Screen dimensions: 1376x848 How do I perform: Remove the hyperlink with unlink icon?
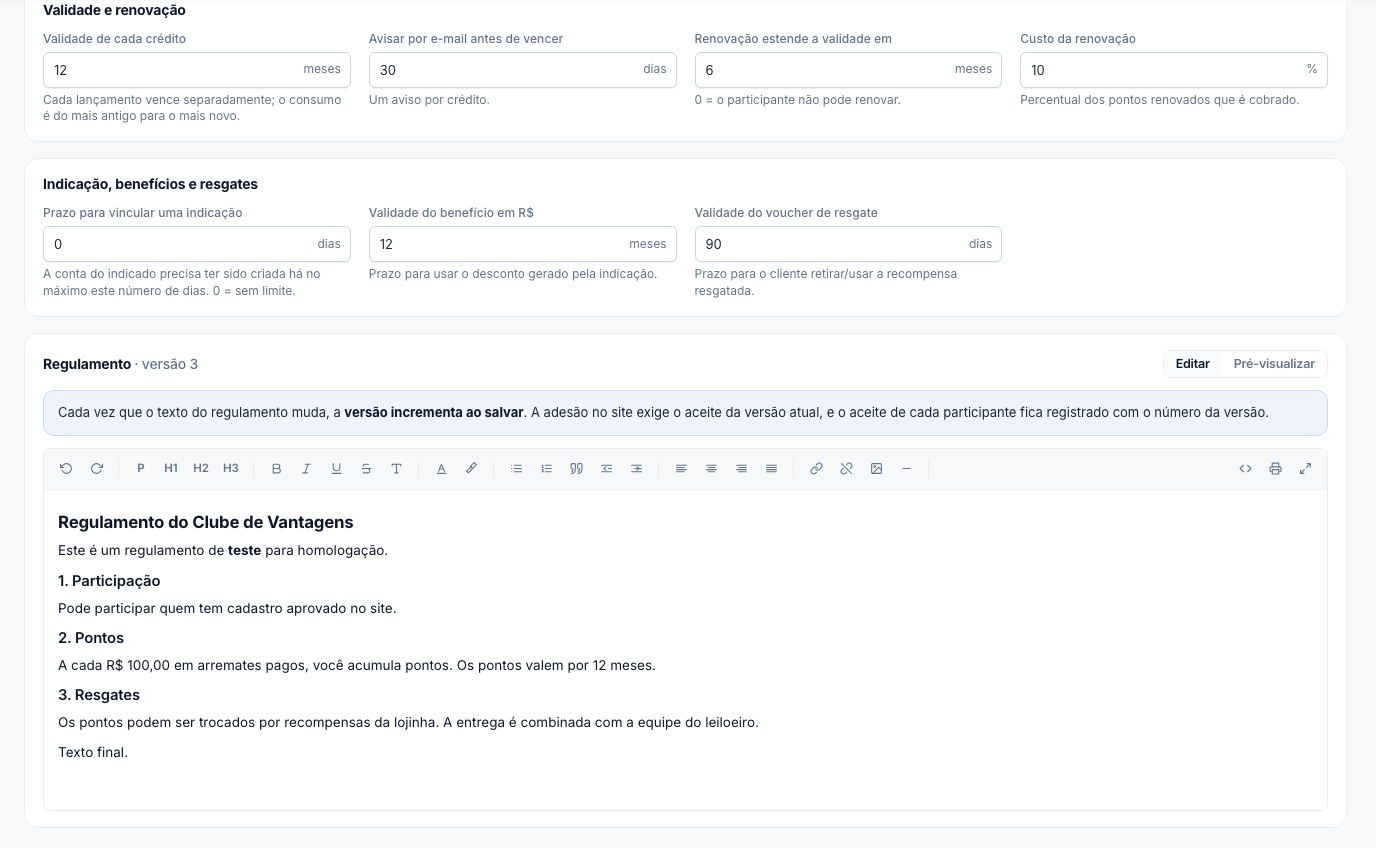click(x=846, y=468)
